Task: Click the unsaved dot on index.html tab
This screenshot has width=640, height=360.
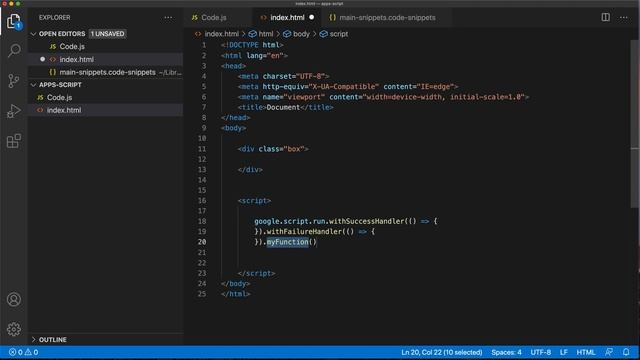Action: click(x=312, y=18)
